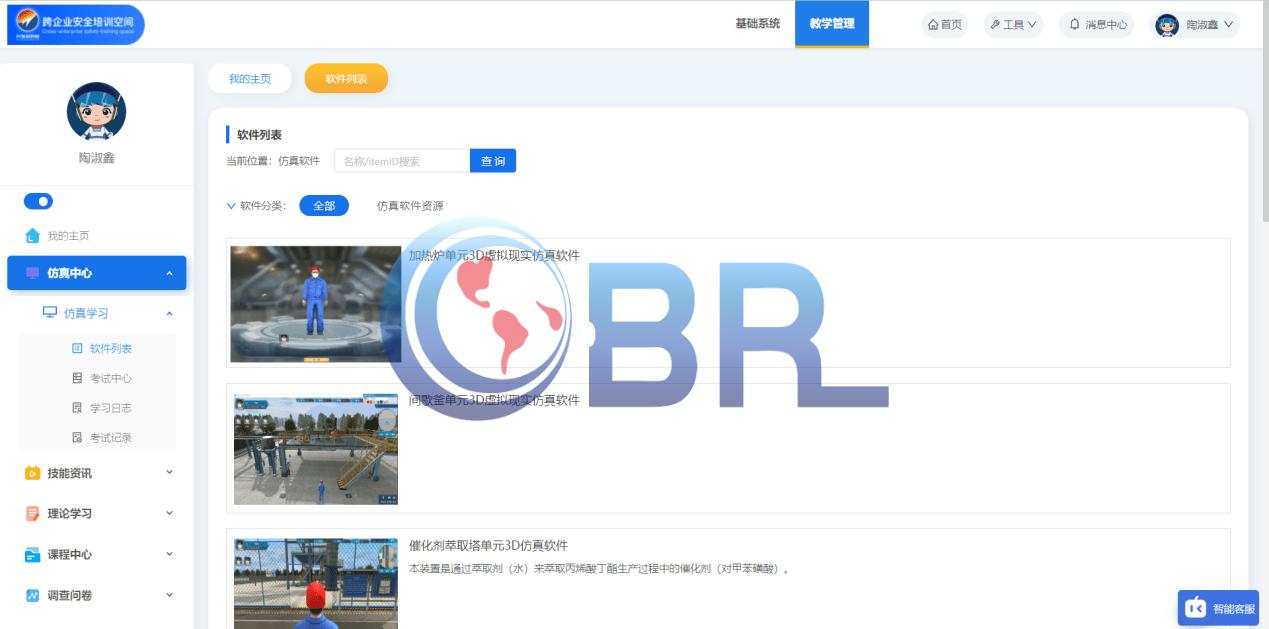
Task: Flip the blue switch above 我的主页
Action: (x=38, y=201)
